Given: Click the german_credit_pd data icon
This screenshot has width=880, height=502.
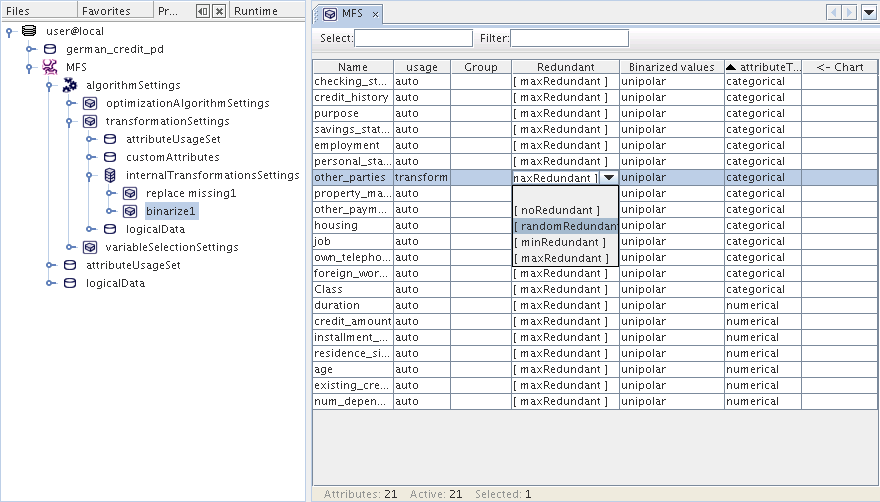Looking at the screenshot, I should pyautogui.click(x=49, y=49).
